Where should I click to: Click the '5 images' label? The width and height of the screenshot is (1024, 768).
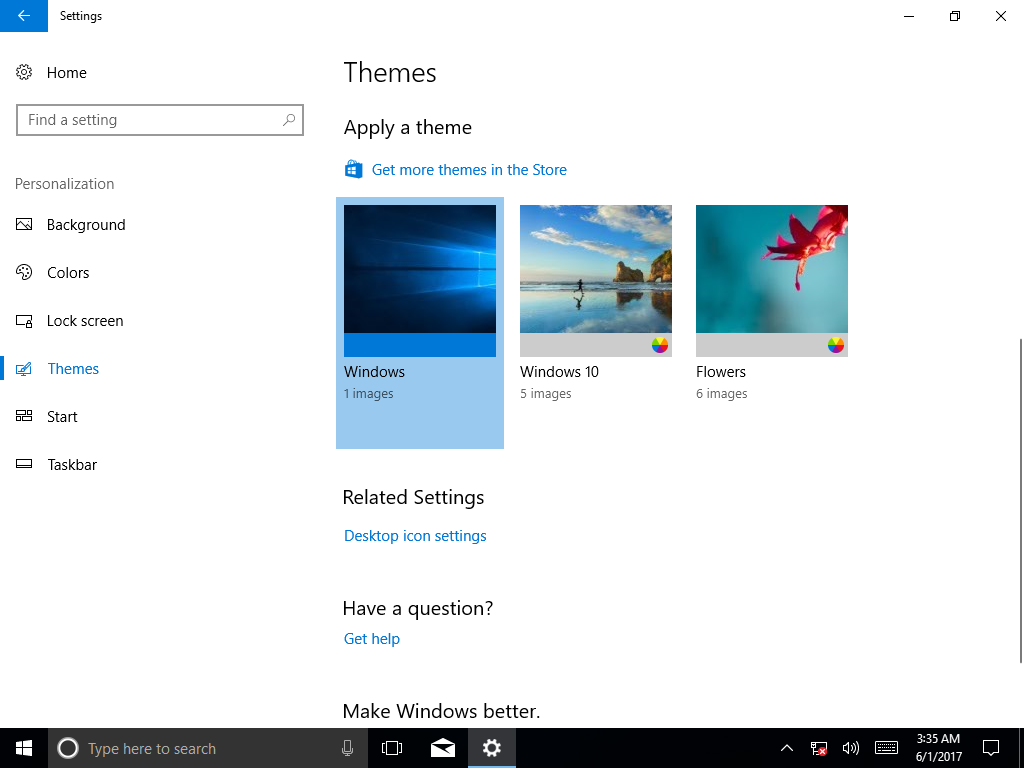pyautogui.click(x=545, y=393)
